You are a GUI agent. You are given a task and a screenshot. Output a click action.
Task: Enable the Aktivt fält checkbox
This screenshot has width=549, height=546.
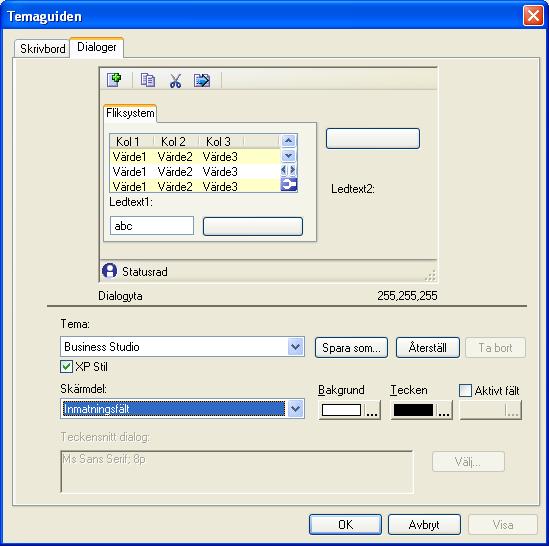coord(465,391)
